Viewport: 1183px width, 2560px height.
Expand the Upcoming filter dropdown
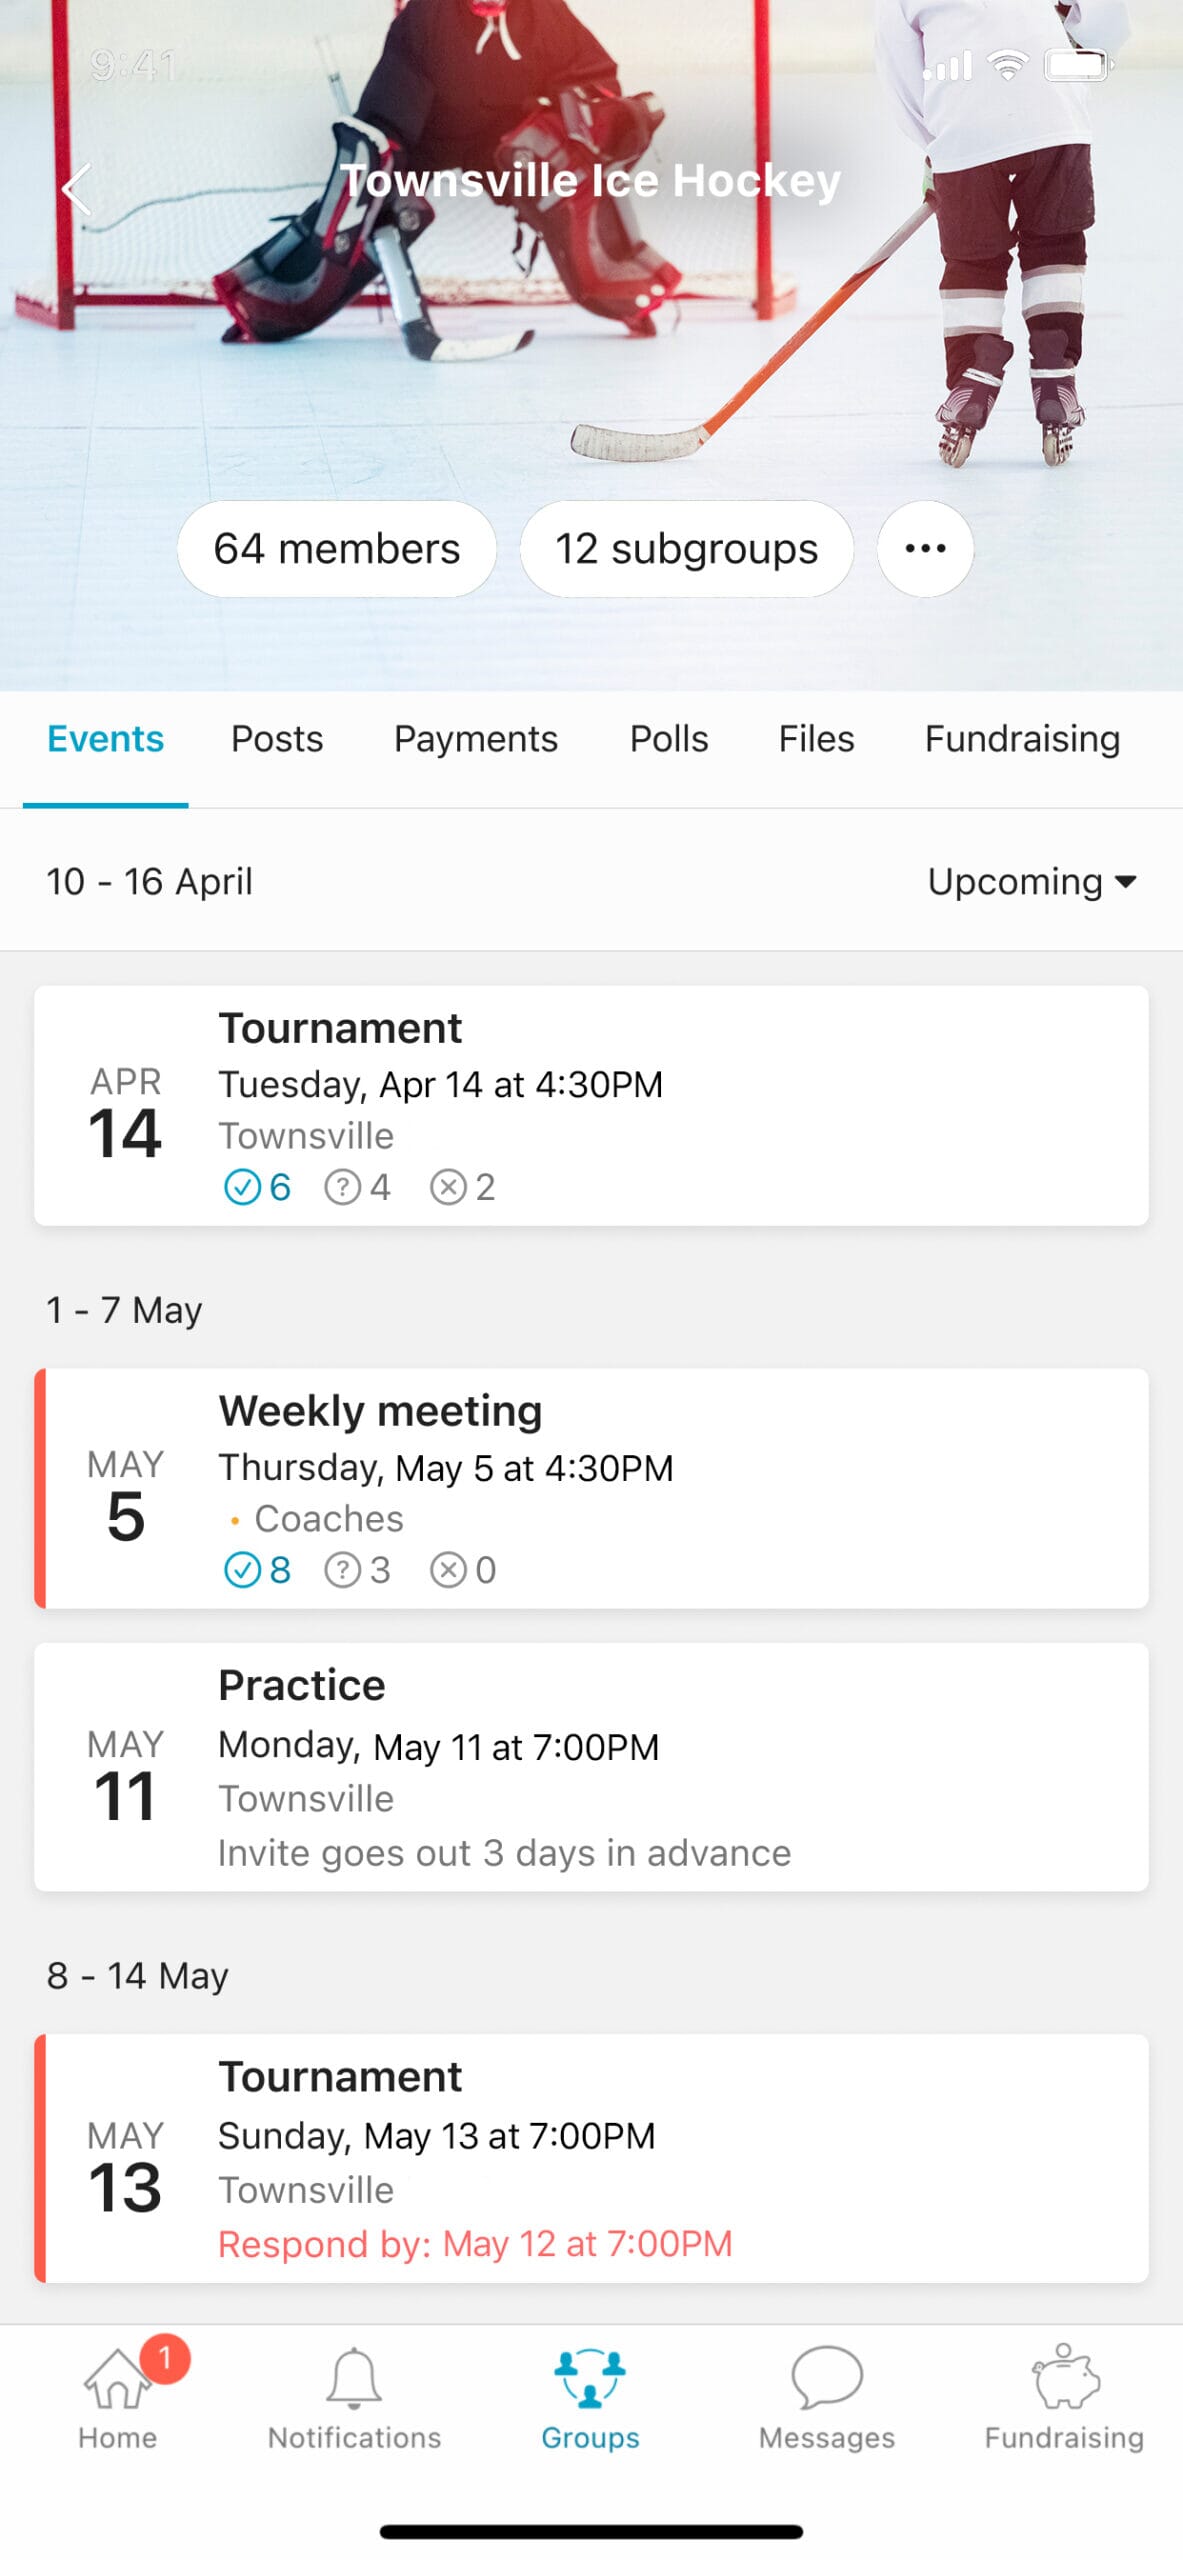pyautogui.click(x=1032, y=881)
